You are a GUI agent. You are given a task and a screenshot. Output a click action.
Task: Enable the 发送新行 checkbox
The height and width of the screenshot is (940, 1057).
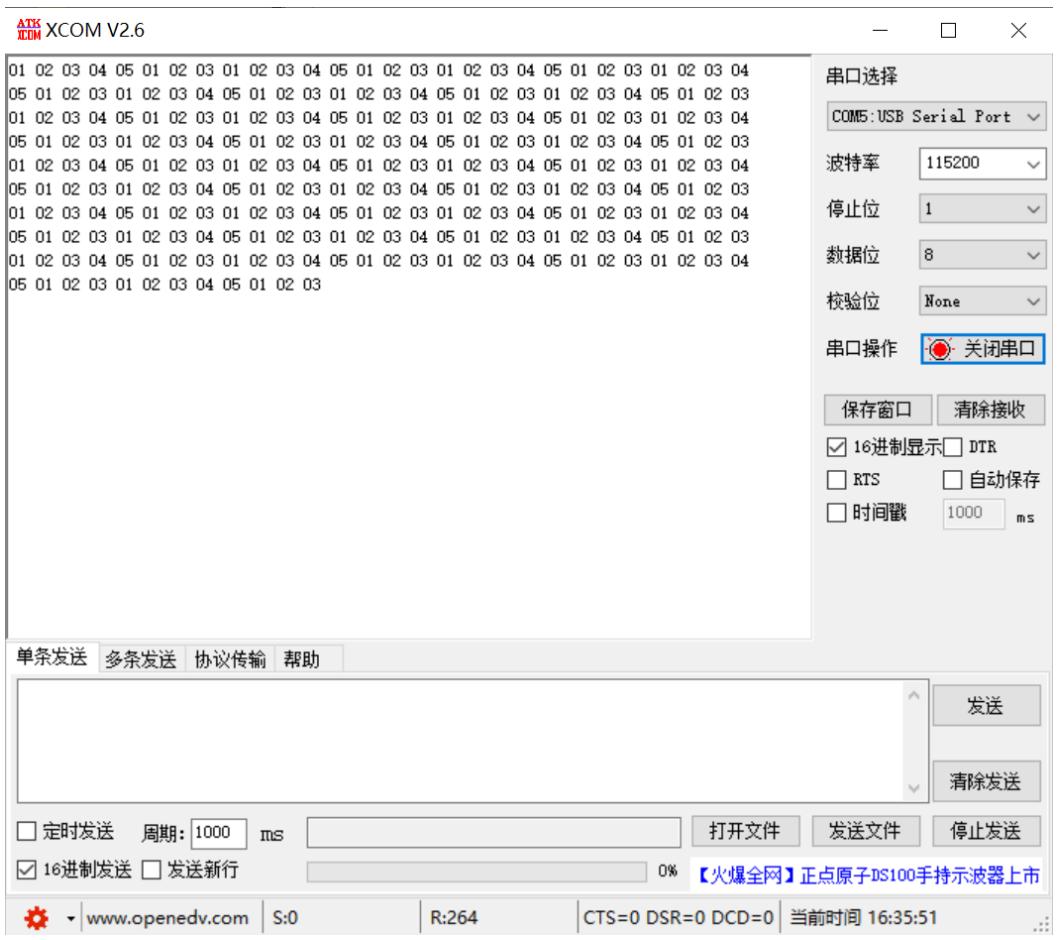[151, 870]
